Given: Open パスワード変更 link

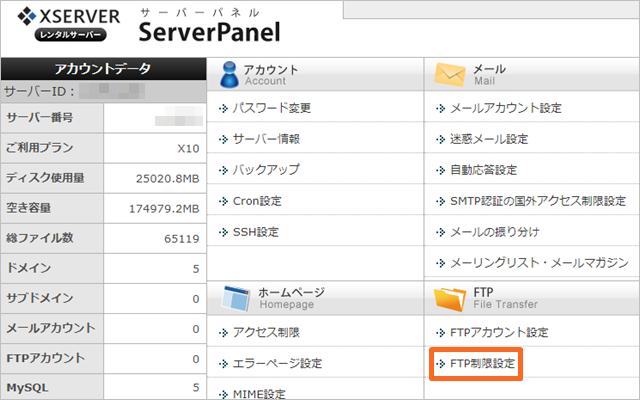Looking at the screenshot, I should click(x=264, y=108).
